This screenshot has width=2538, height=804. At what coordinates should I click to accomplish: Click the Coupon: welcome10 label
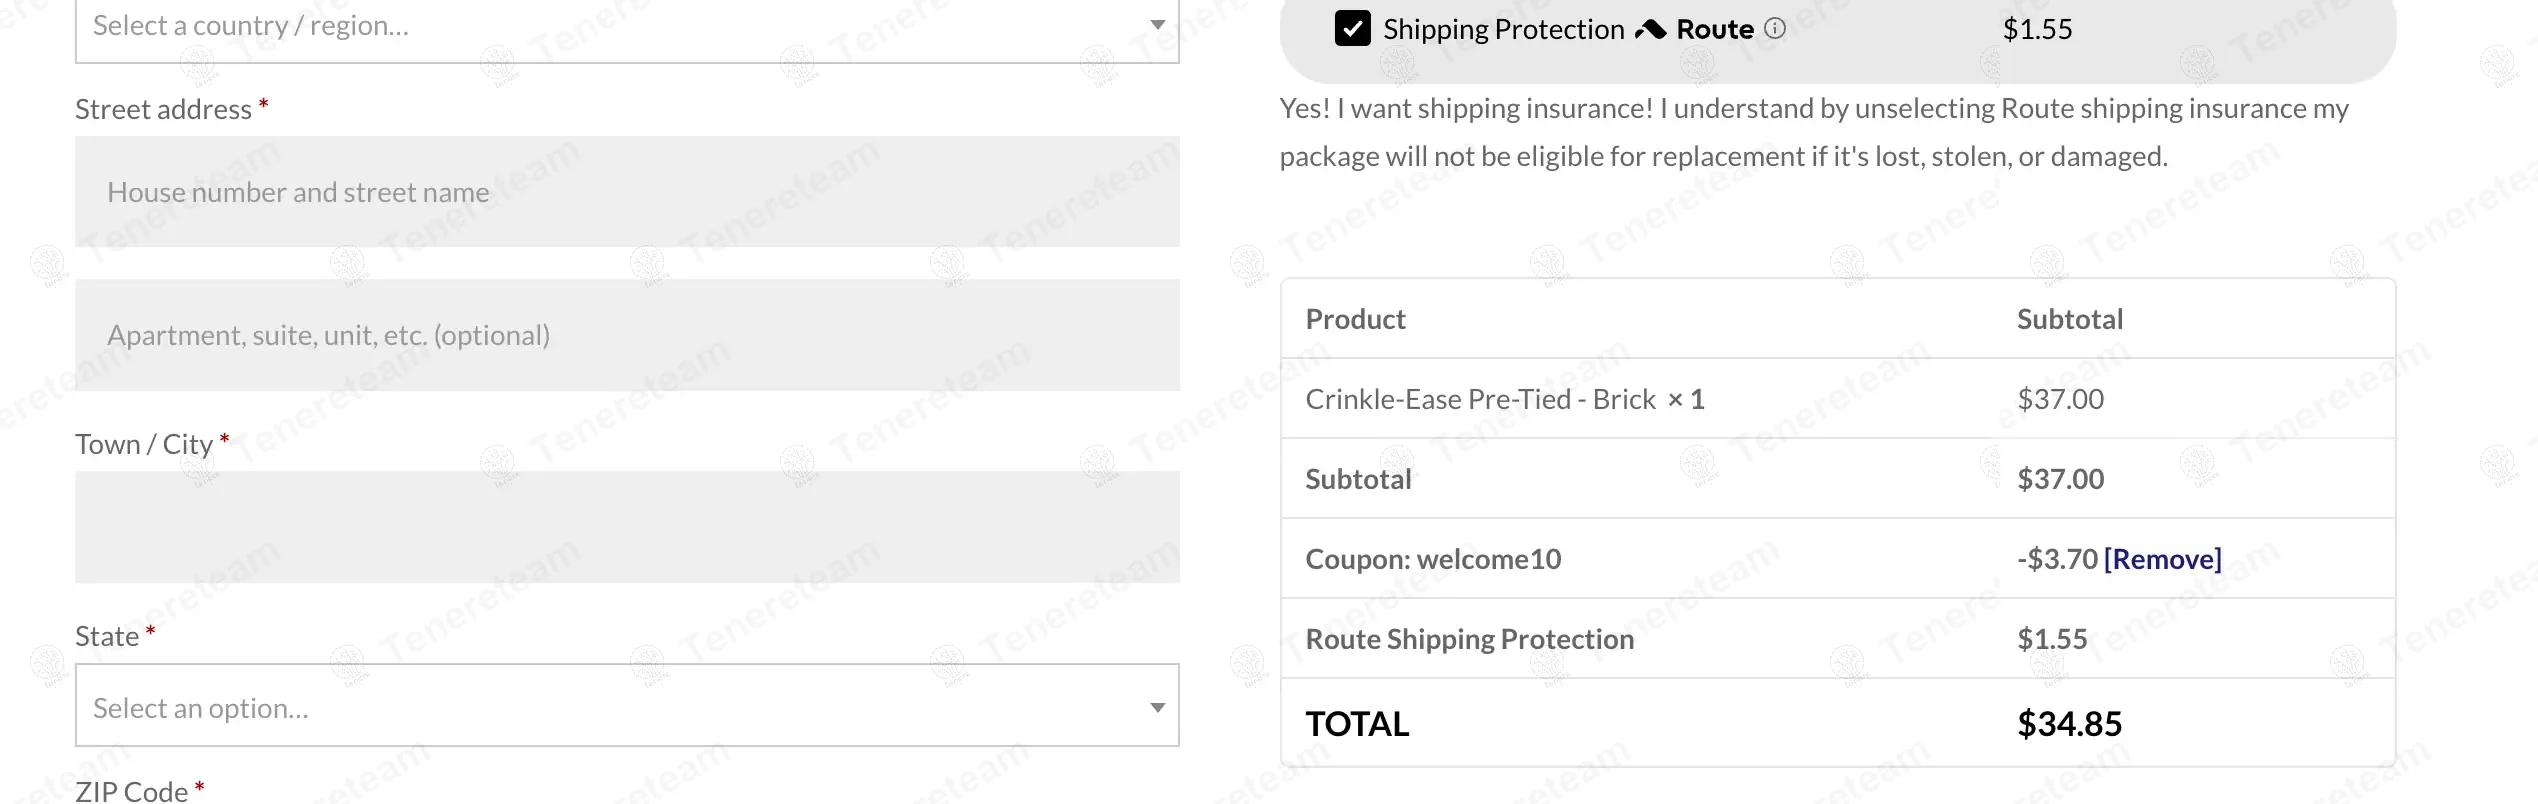[x=1433, y=559]
